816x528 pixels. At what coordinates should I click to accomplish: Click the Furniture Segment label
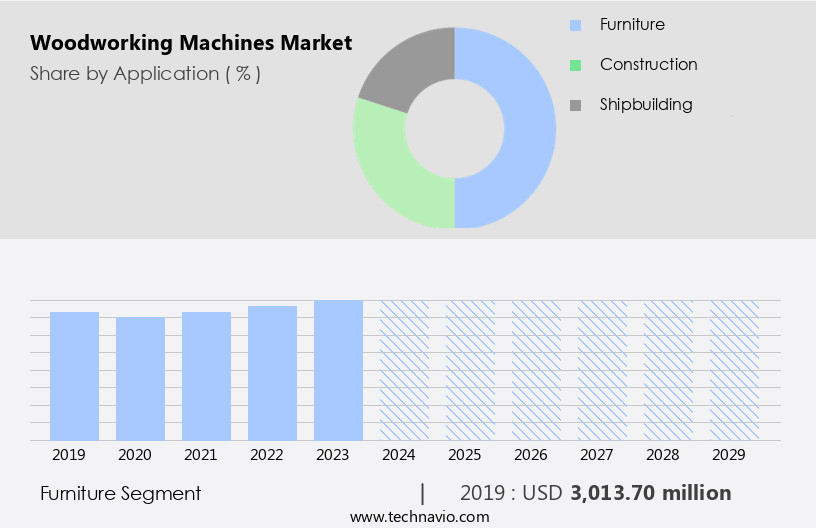click(120, 493)
